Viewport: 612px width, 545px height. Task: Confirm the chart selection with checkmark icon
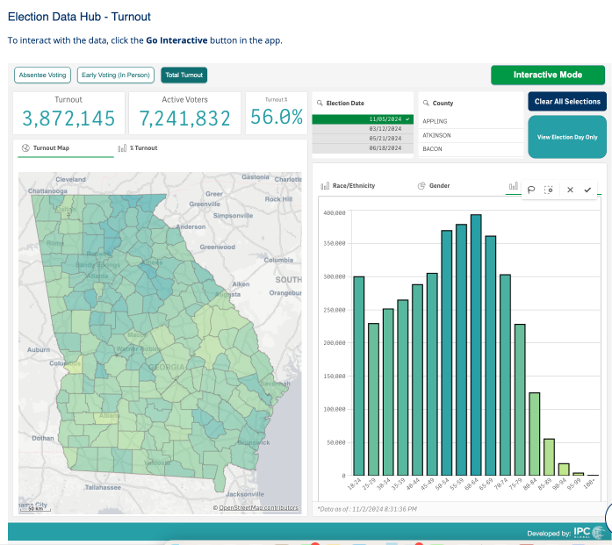click(588, 188)
